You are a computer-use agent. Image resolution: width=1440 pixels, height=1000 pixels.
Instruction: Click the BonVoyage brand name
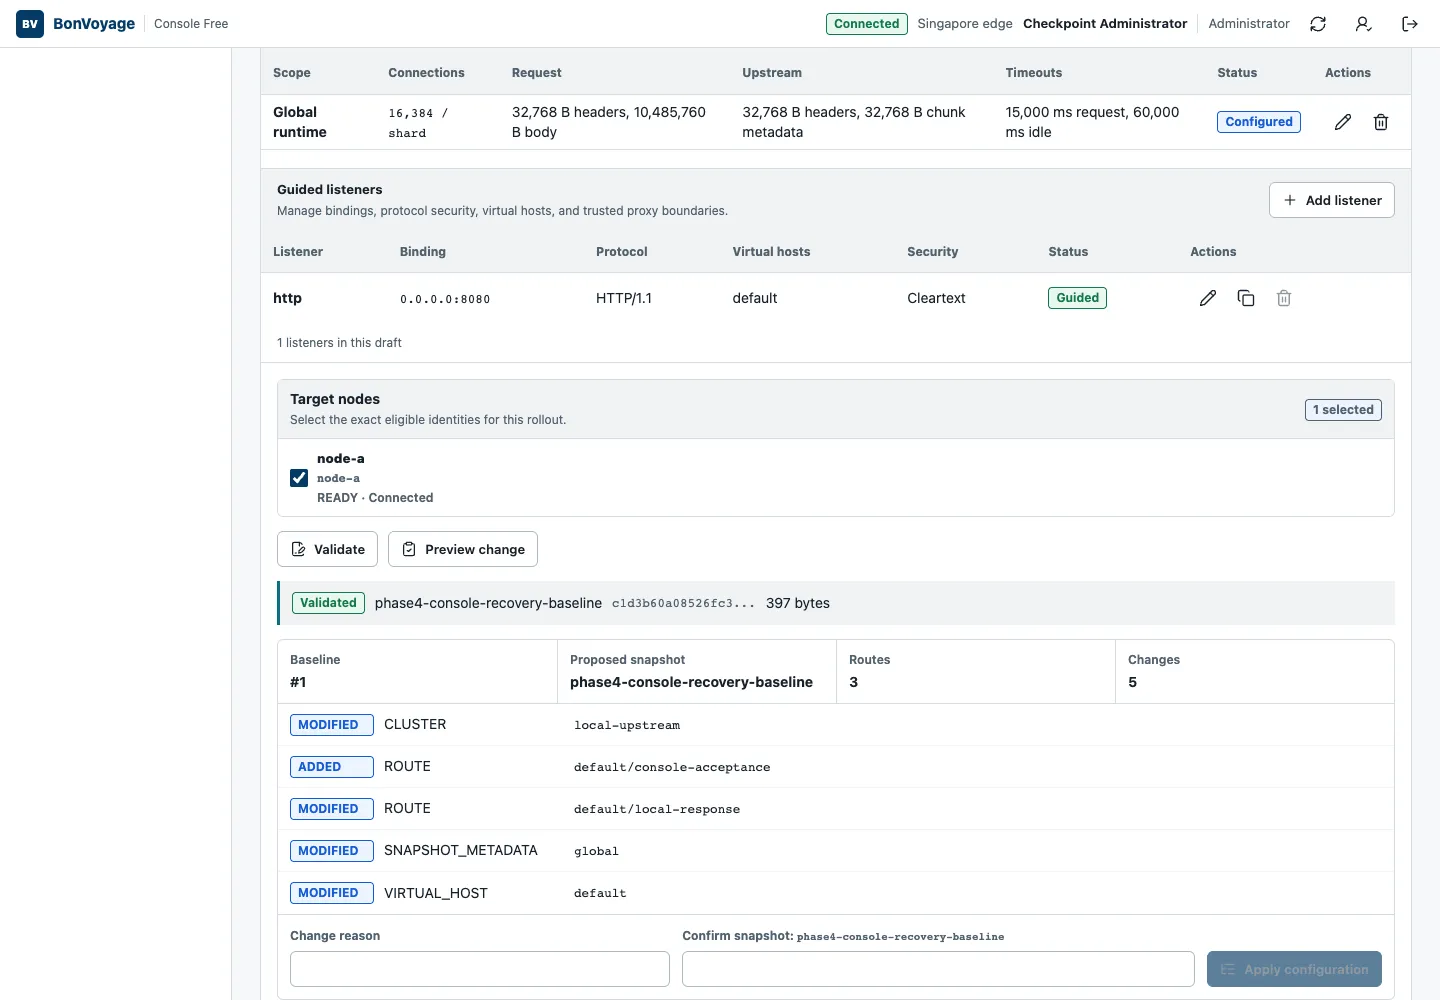point(94,24)
